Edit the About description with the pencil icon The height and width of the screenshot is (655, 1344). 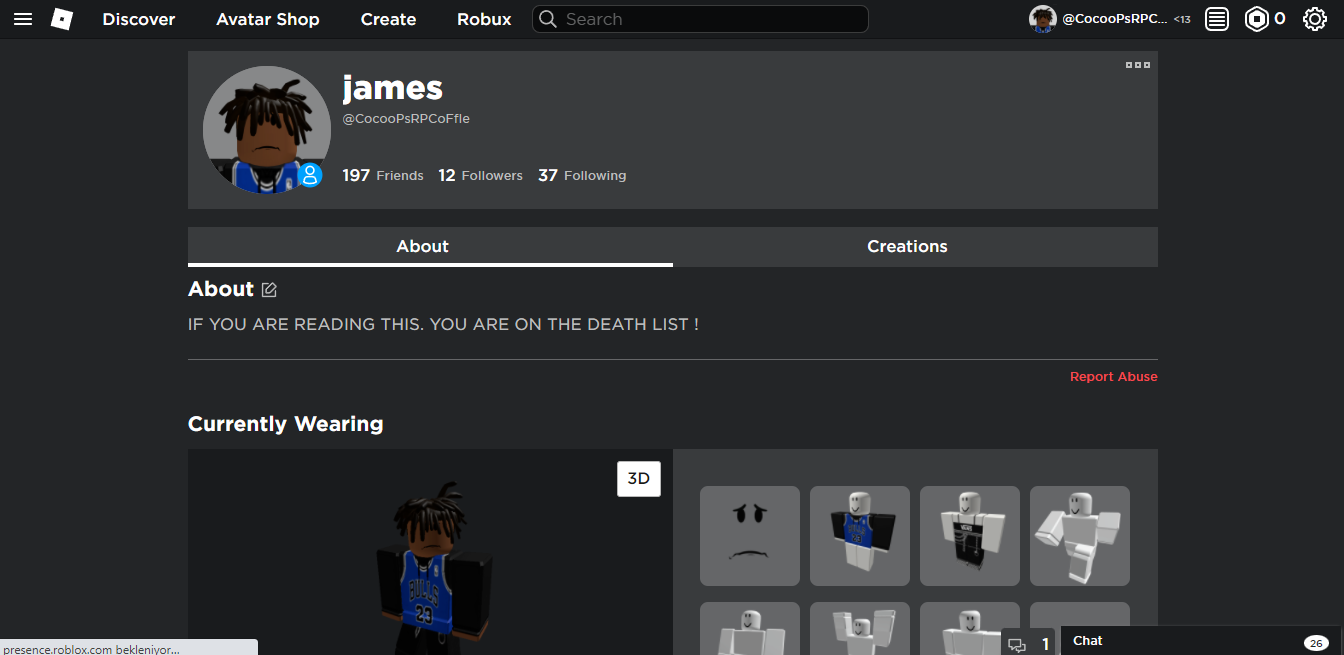(269, 290)
